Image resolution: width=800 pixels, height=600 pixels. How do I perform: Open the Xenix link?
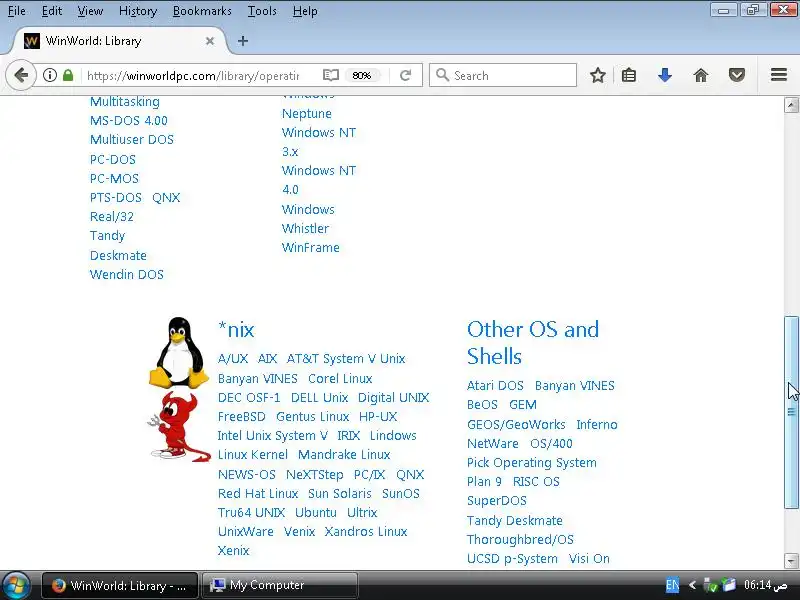point(233,551)
